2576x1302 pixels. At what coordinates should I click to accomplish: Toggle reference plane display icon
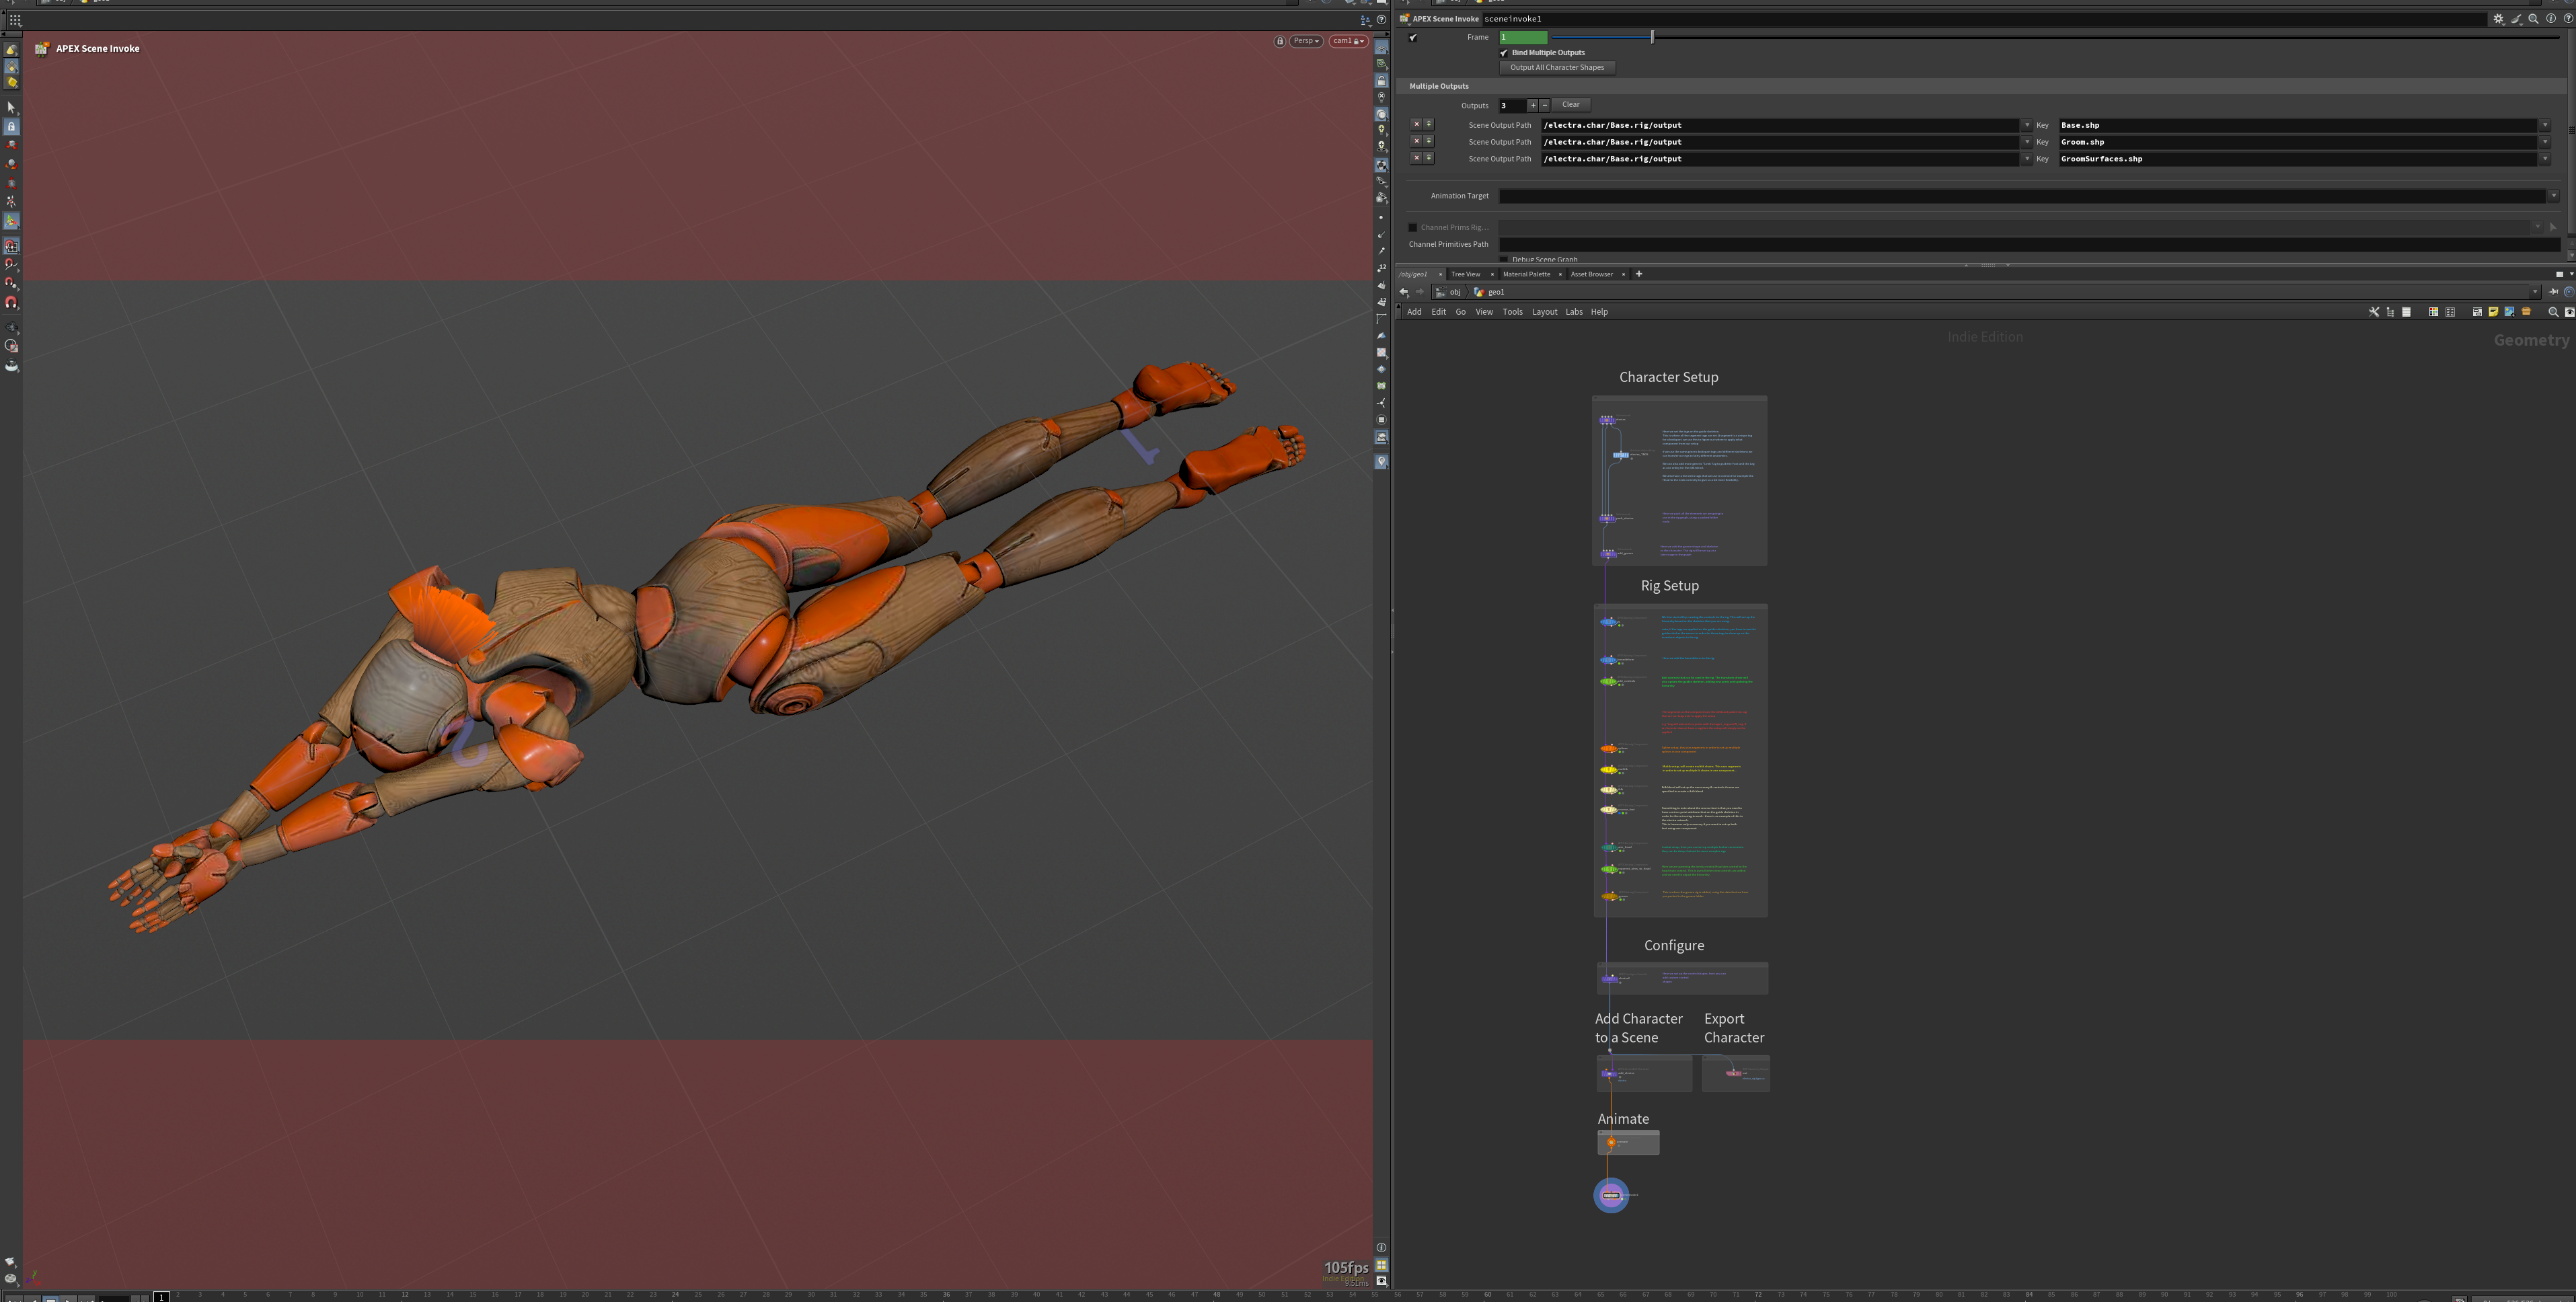(x=1381, y=47)
